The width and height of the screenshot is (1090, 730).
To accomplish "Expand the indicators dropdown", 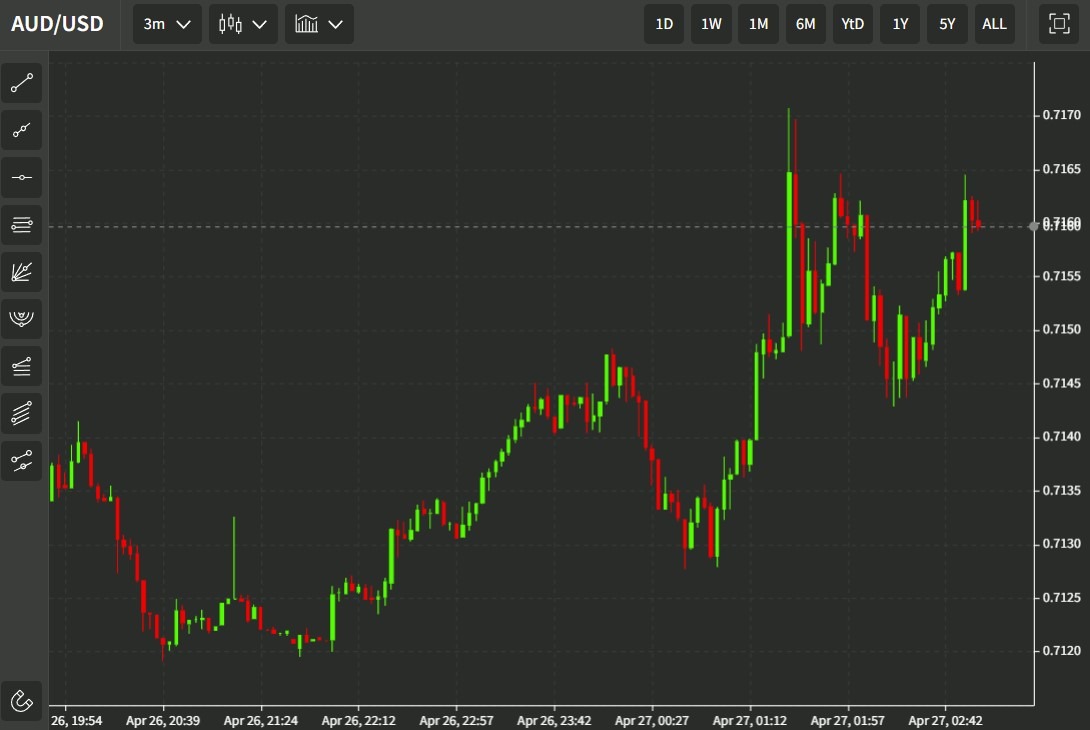I will tap(319, 24).
